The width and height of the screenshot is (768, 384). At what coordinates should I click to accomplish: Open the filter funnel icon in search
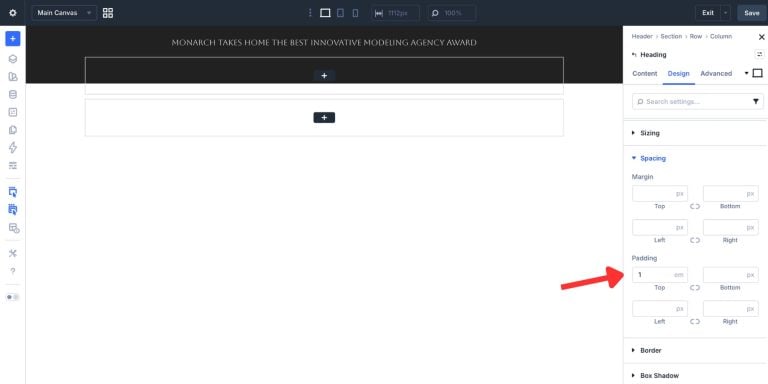point(756,101)
